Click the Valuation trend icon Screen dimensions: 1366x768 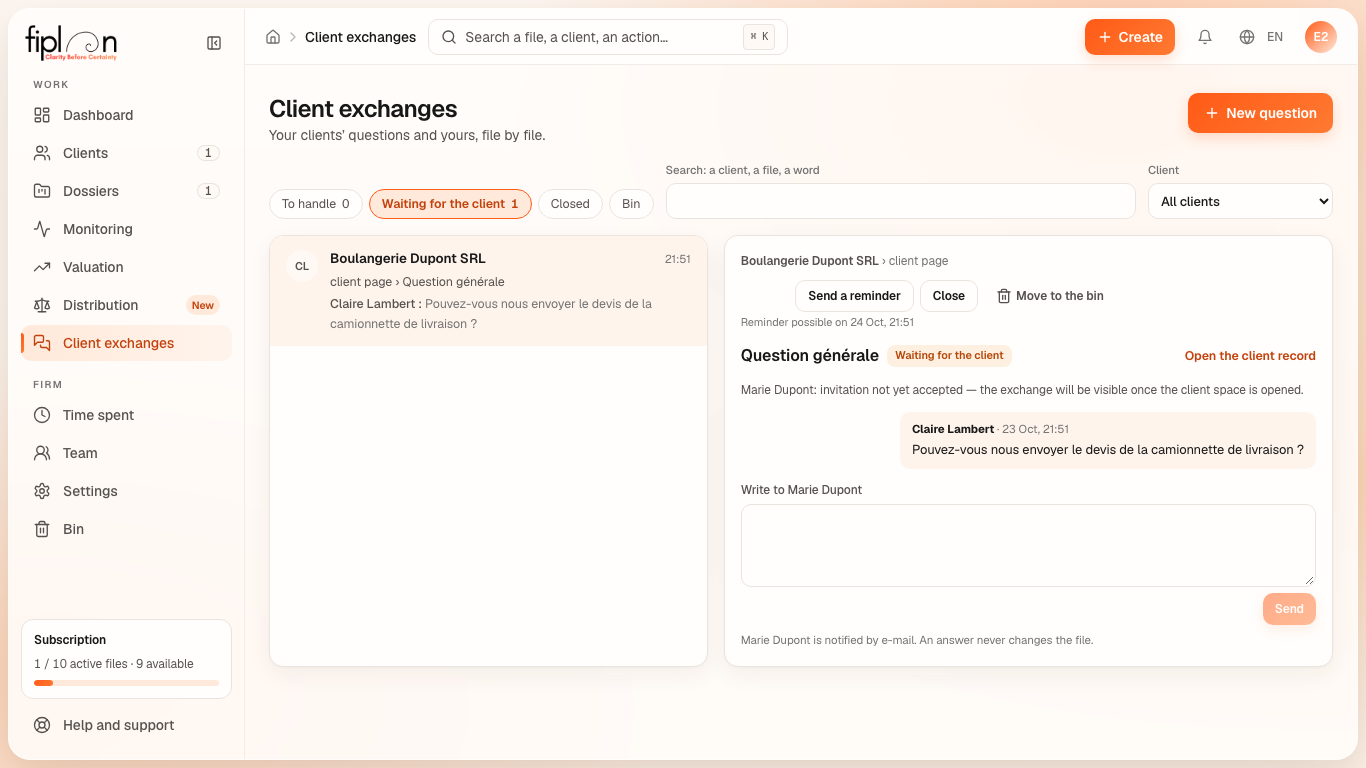tap(42, 267)
